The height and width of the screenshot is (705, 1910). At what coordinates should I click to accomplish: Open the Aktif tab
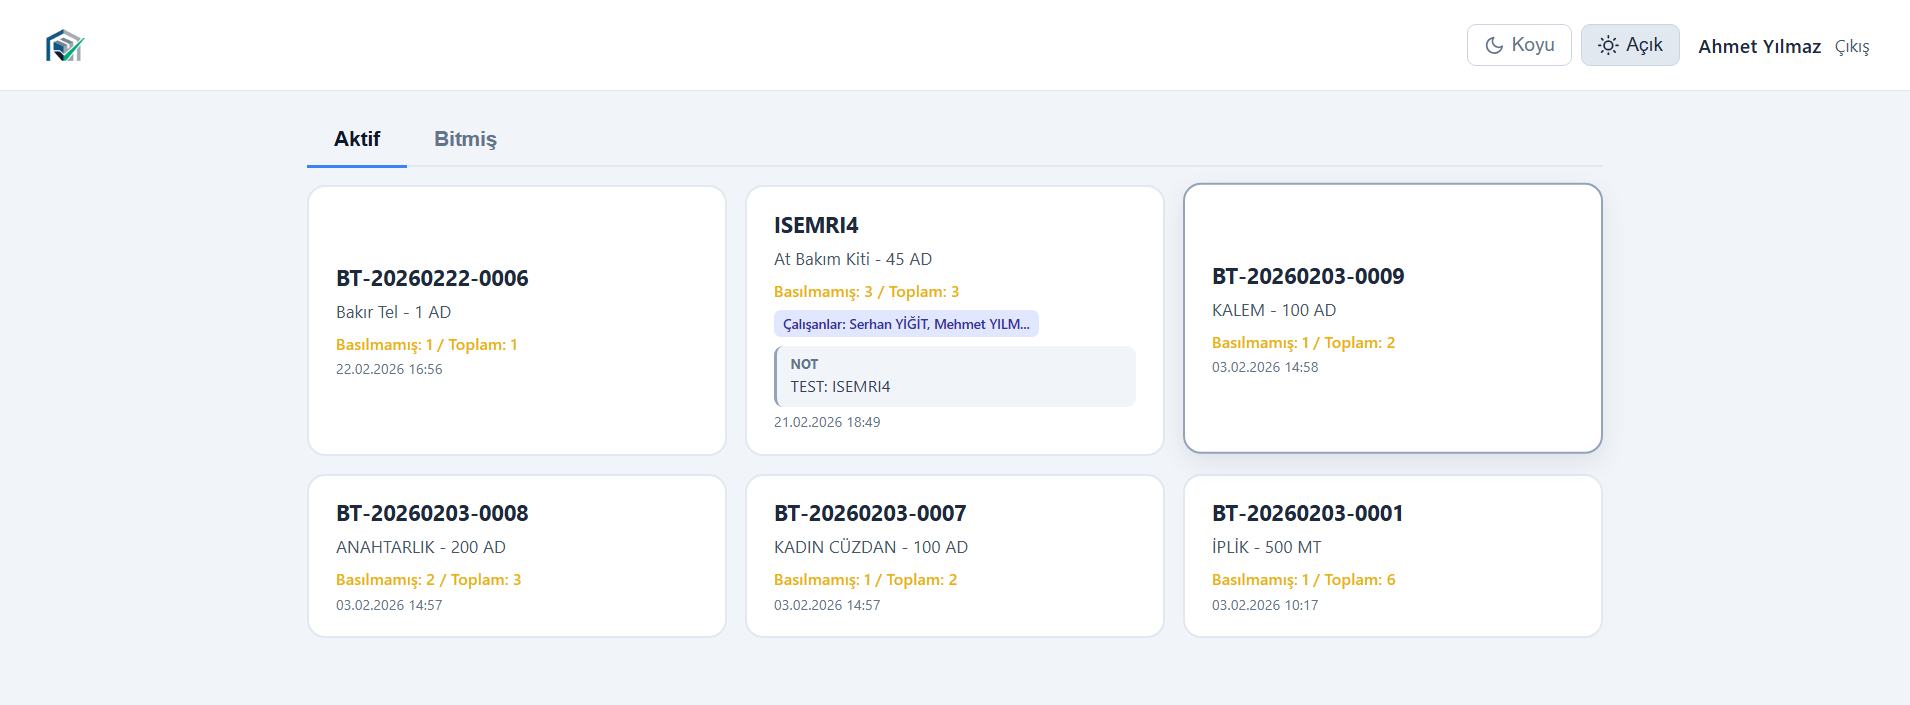coord(357,139)
